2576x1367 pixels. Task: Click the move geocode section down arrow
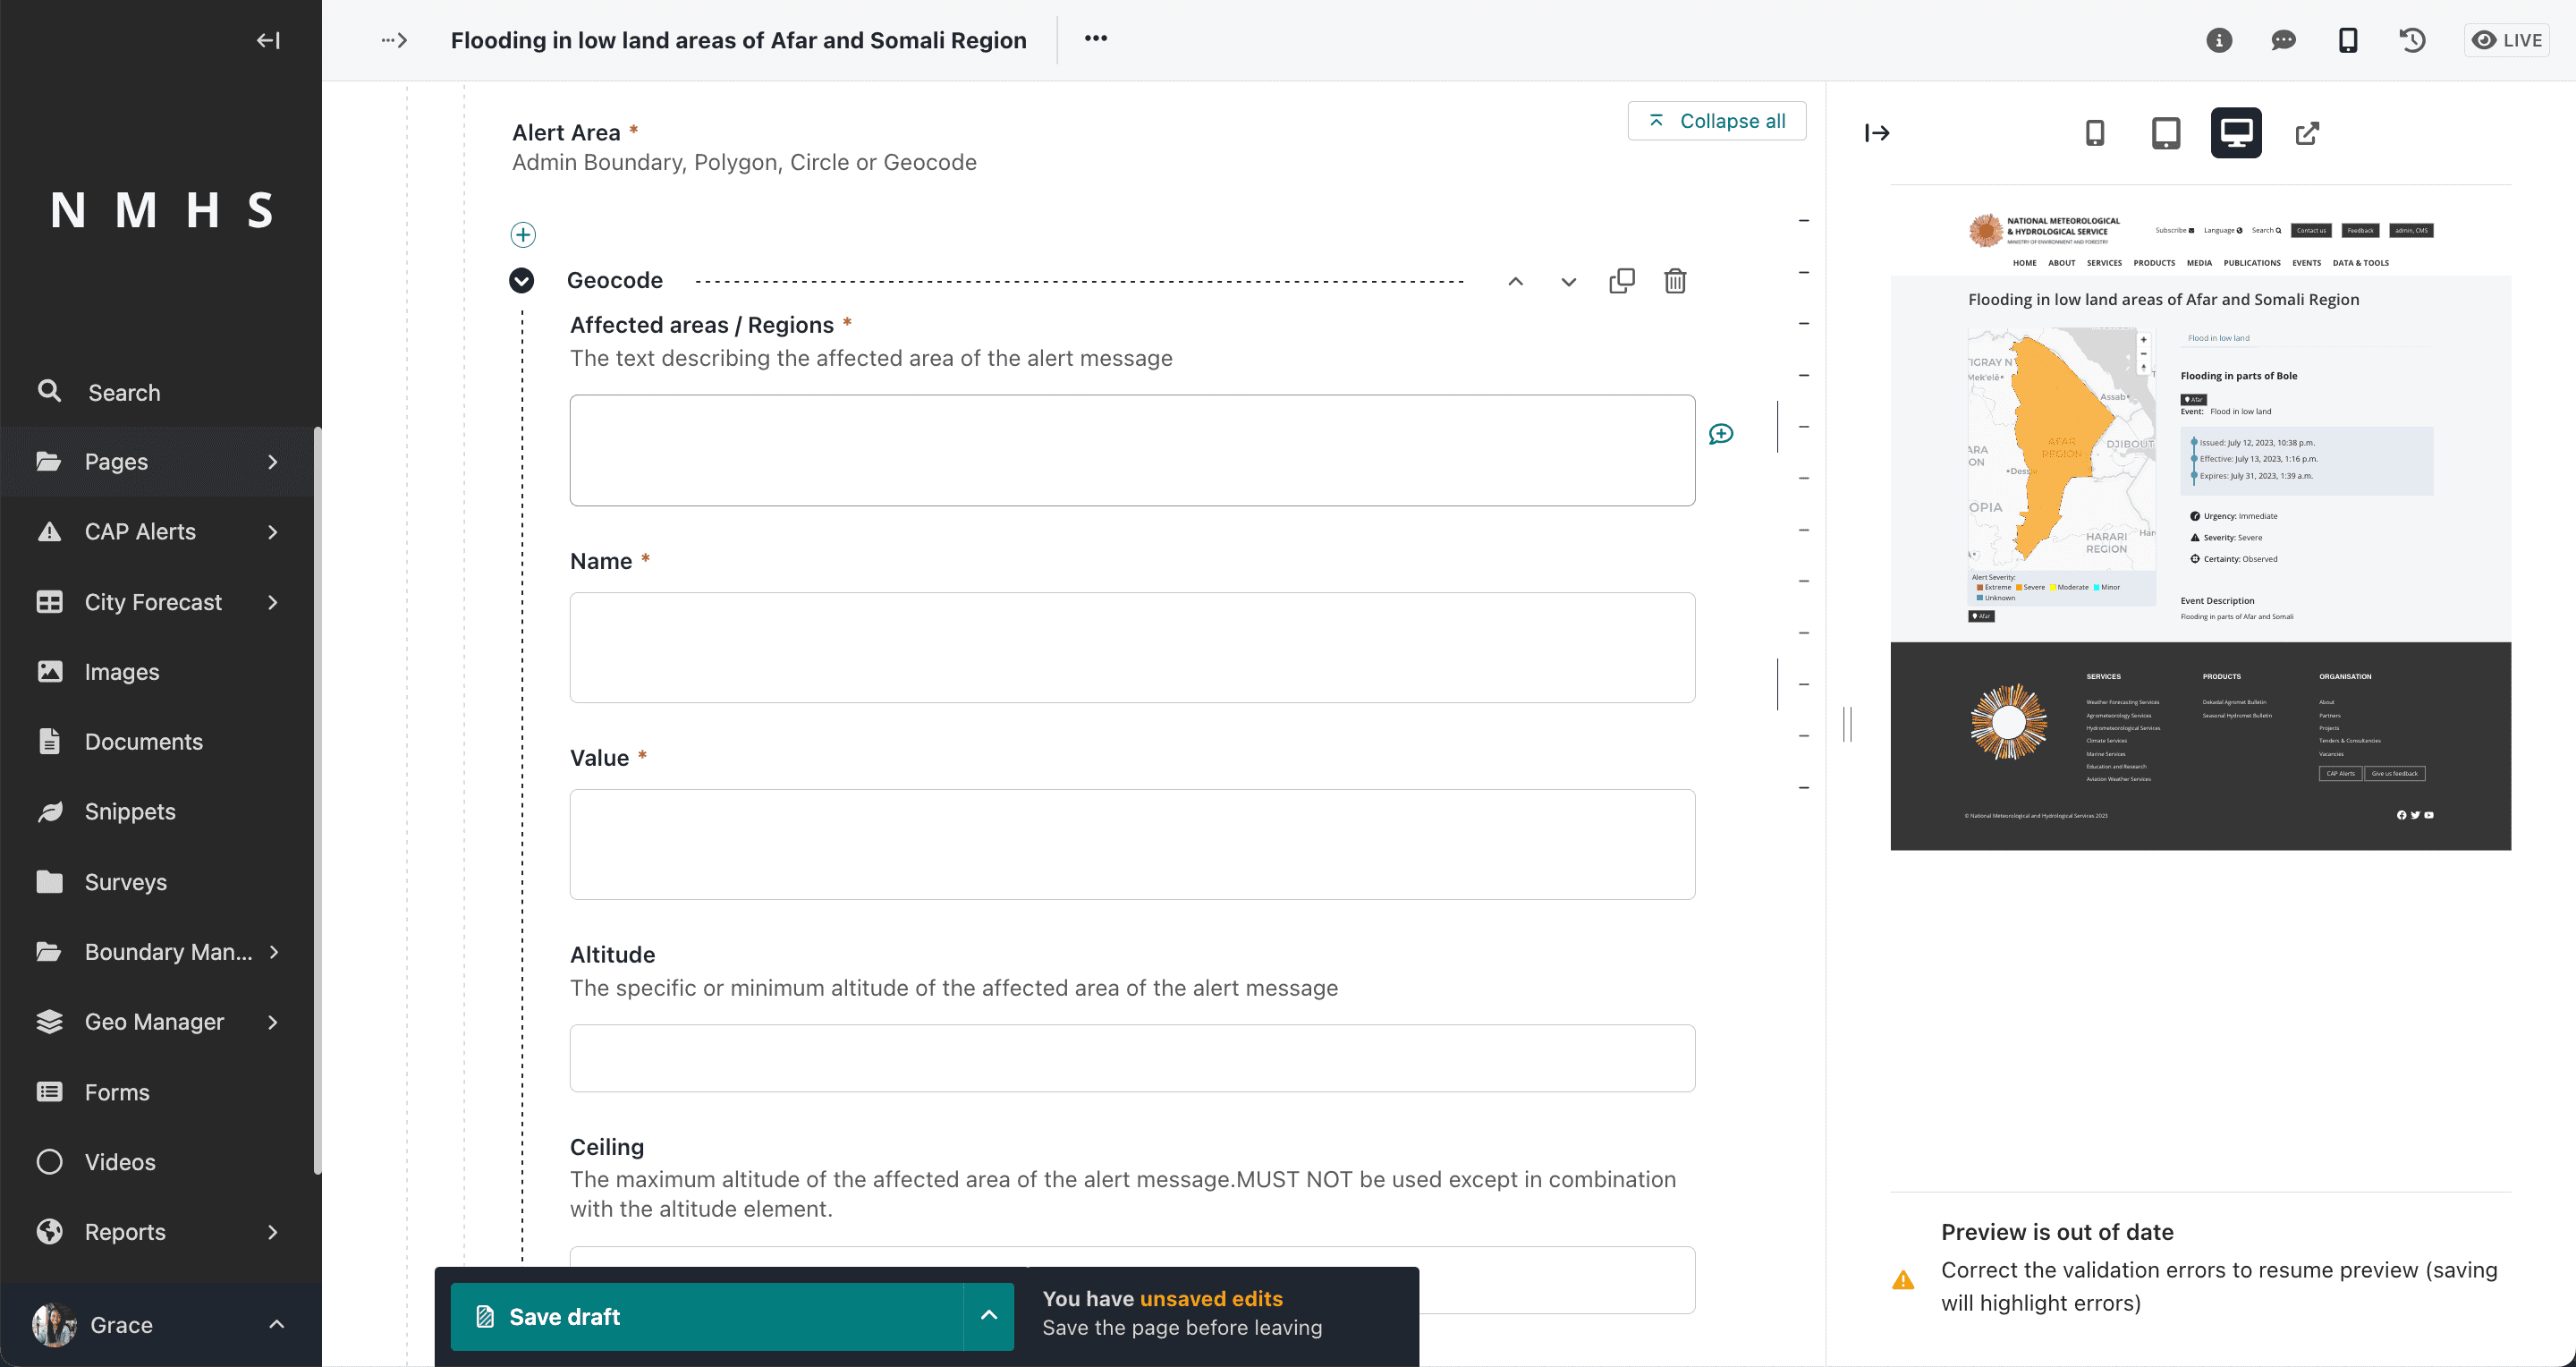pos(1567,281)
